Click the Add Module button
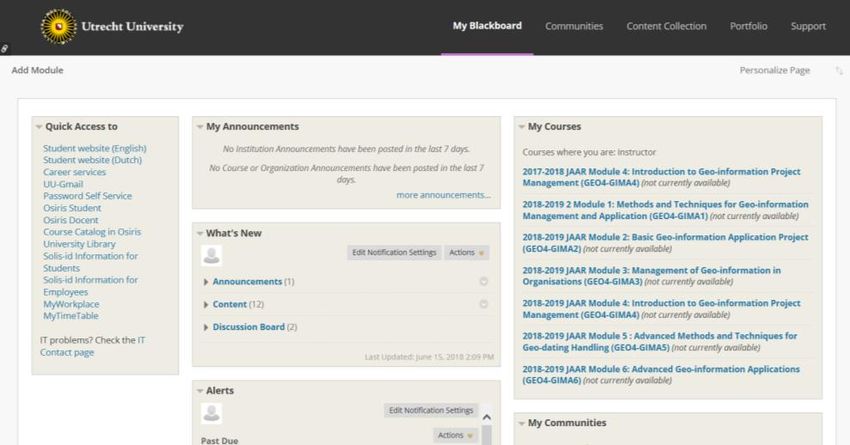This screenshot has width=850, height=445. 37,70
